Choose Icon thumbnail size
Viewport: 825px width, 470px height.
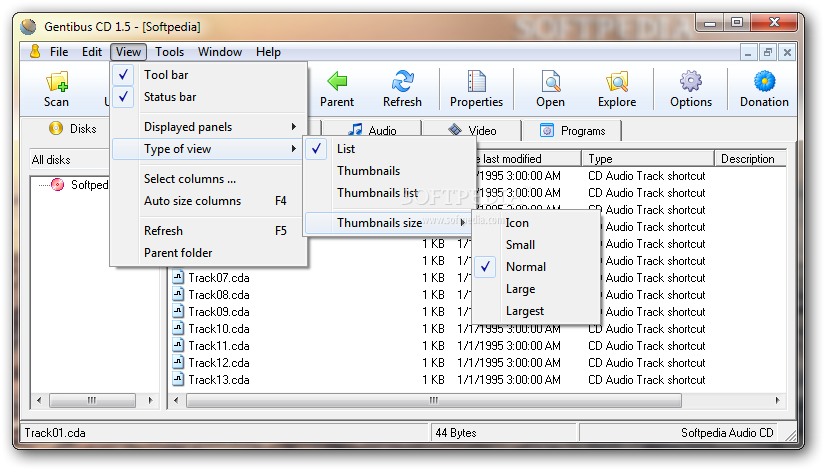click(x=536, y=223)
